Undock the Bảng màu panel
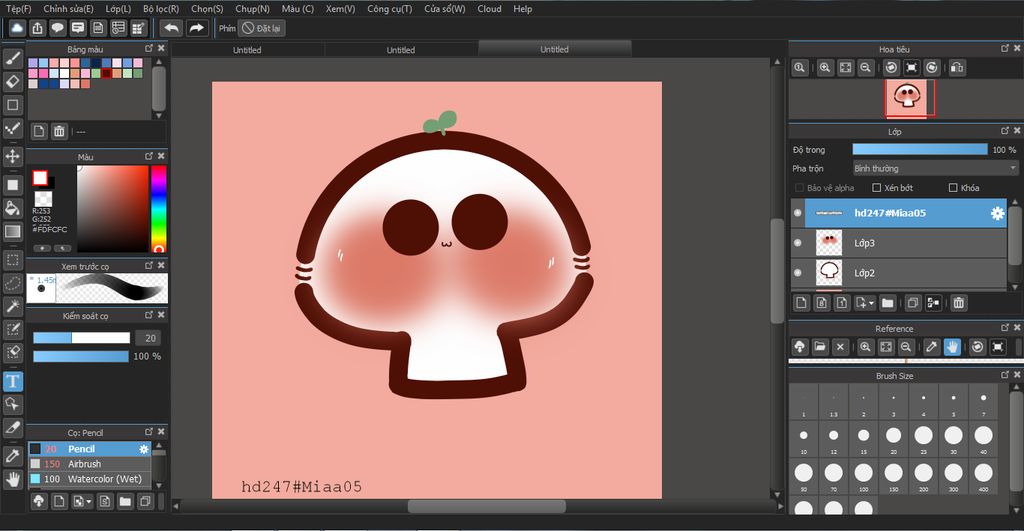1024x531 pixels. (x=149, y=48)
